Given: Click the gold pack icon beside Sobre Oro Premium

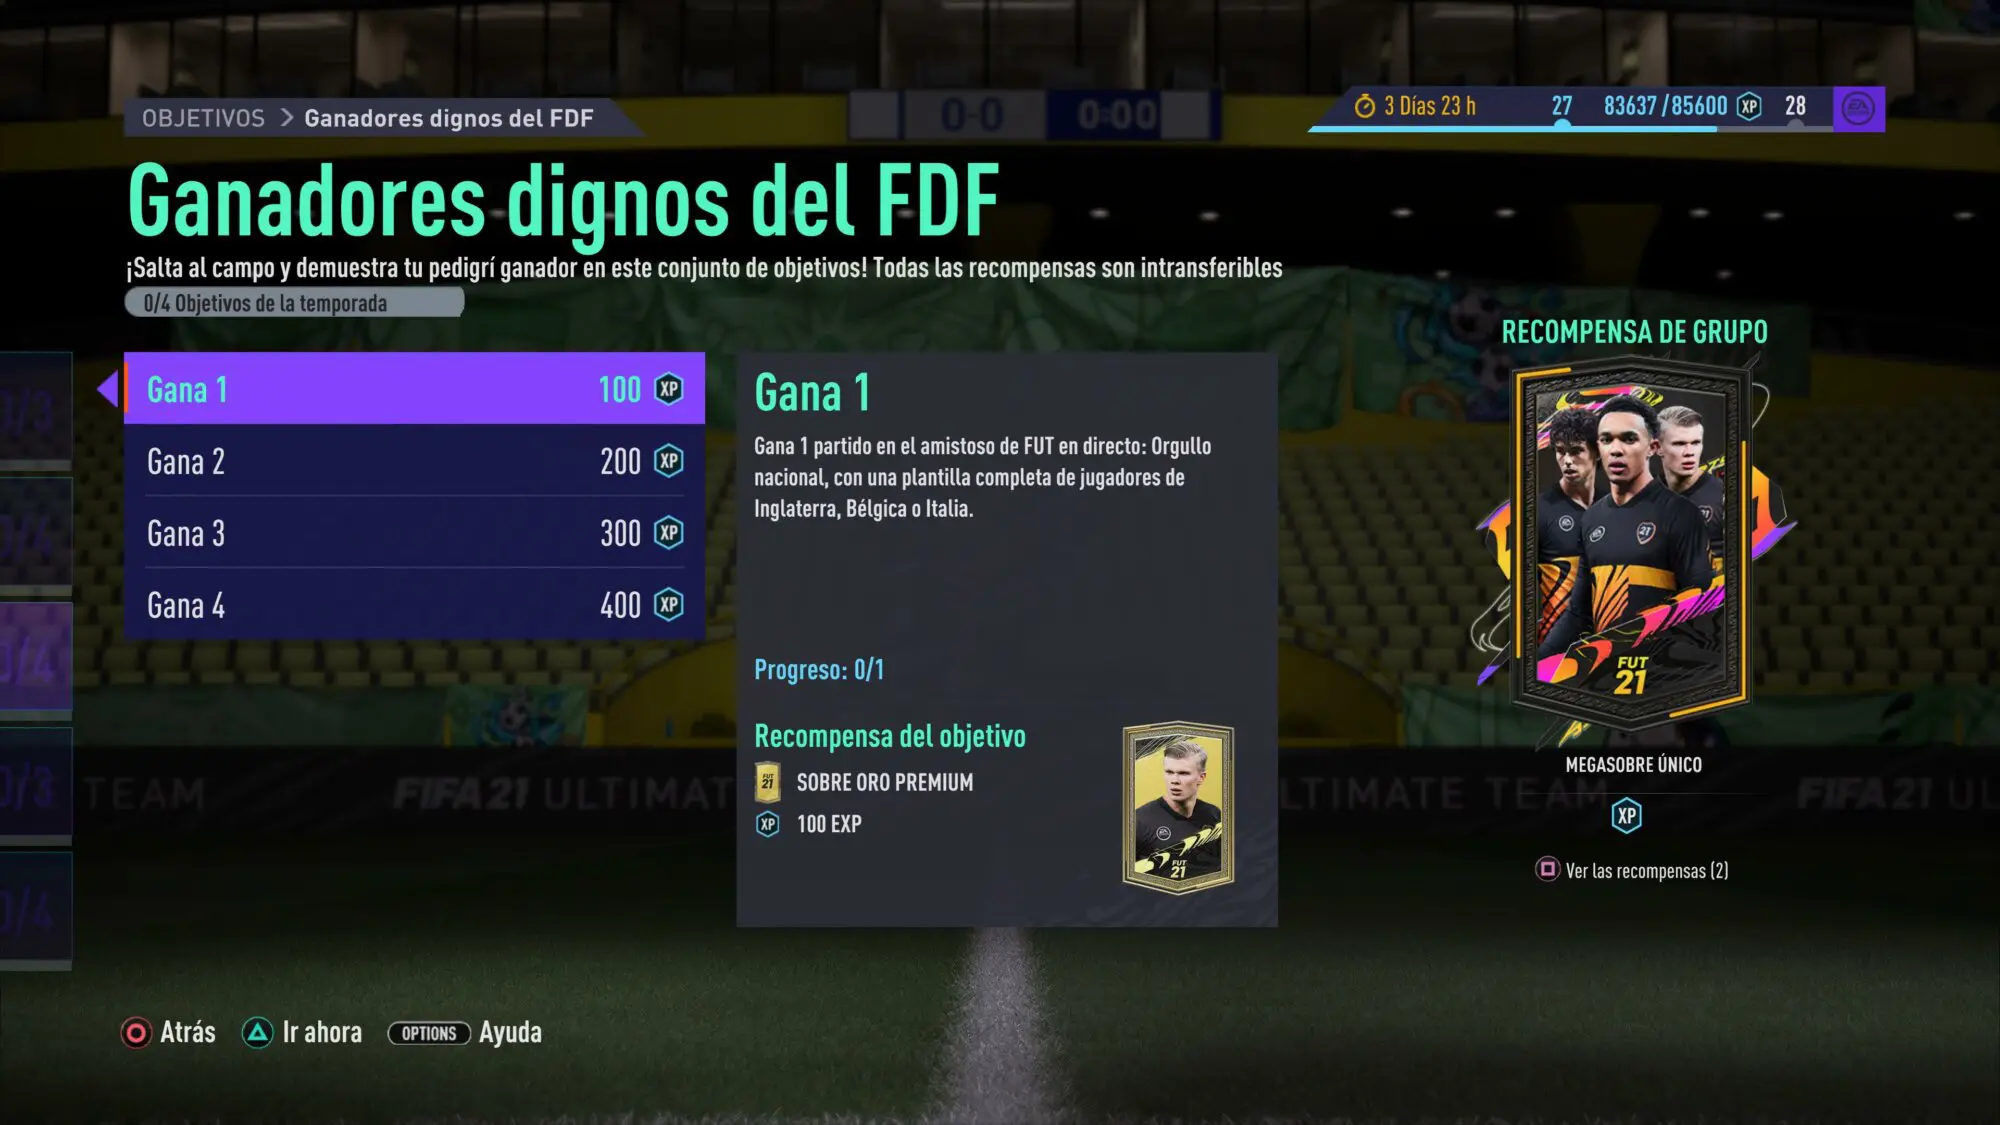Looking at the screenshot, I should tap(767, 782).
